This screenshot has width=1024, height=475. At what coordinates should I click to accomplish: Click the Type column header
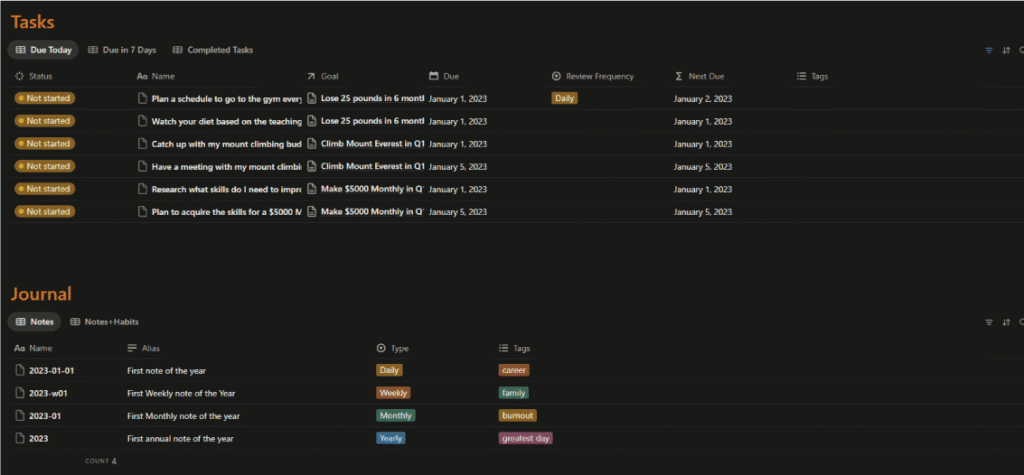393,348
